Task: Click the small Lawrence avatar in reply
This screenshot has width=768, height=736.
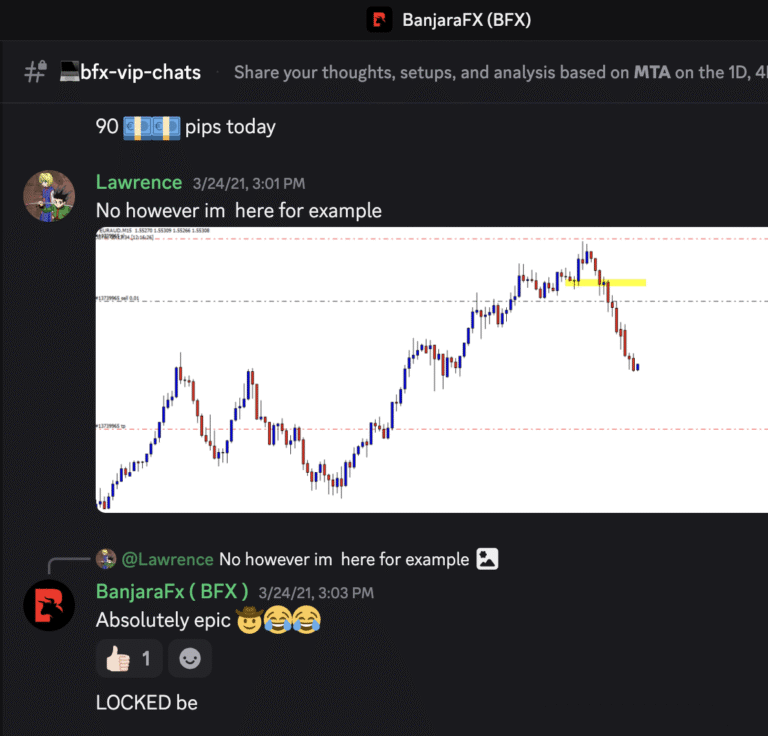Action: (x=106, y=559)
